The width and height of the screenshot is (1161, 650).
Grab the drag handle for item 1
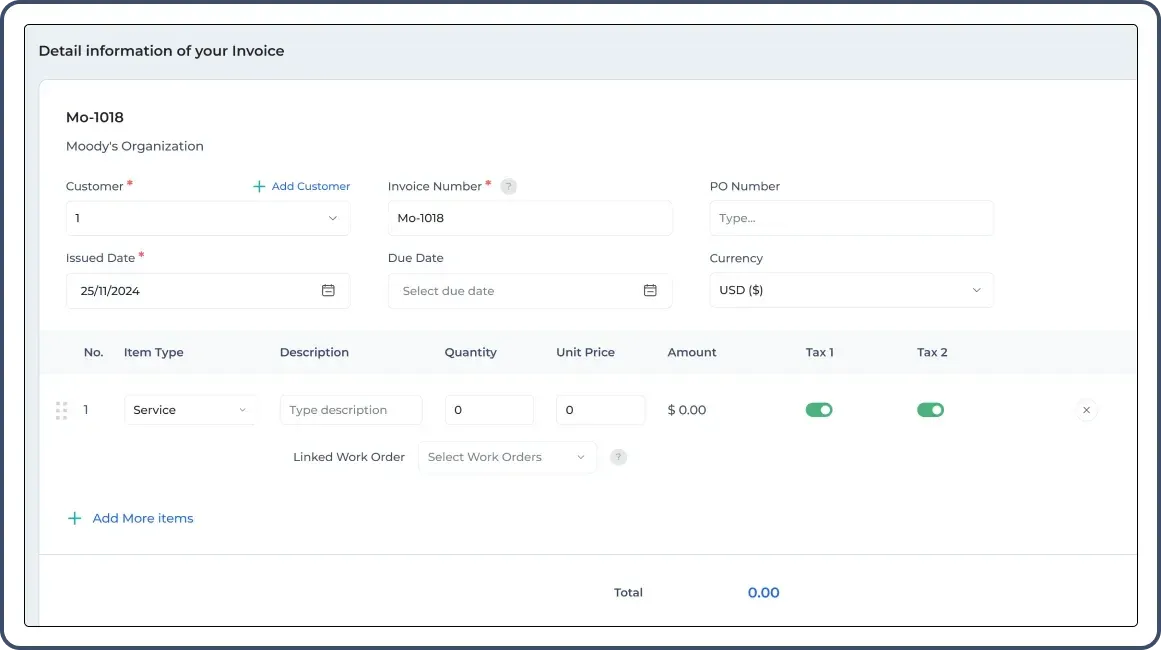point(61,409)
